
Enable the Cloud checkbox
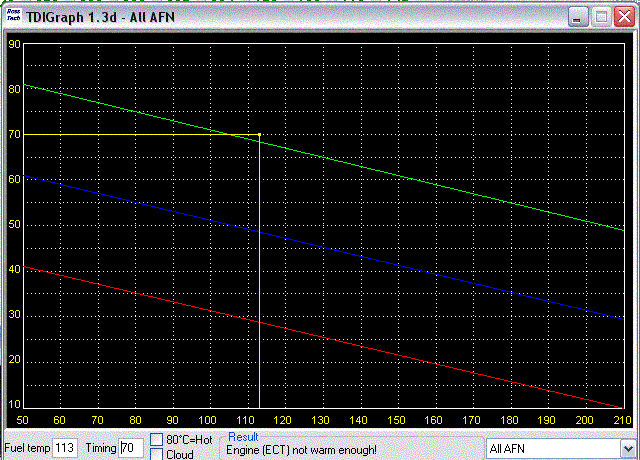[157, 454]
